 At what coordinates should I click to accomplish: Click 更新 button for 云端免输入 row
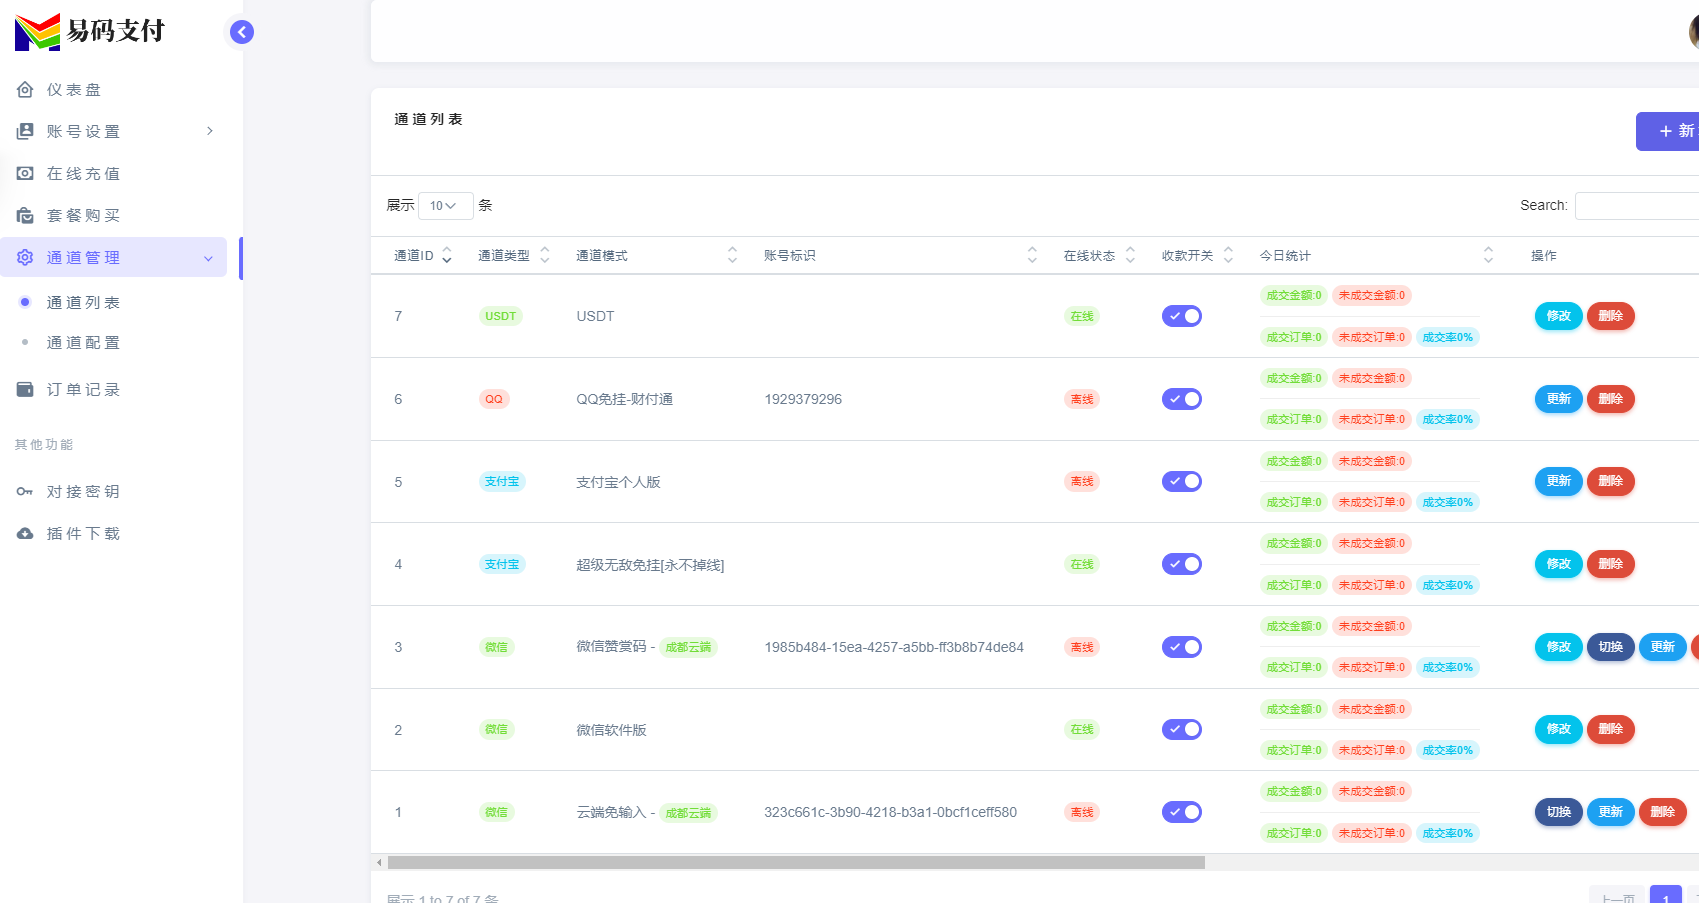pyautogui.click(x=1610, y=812)
